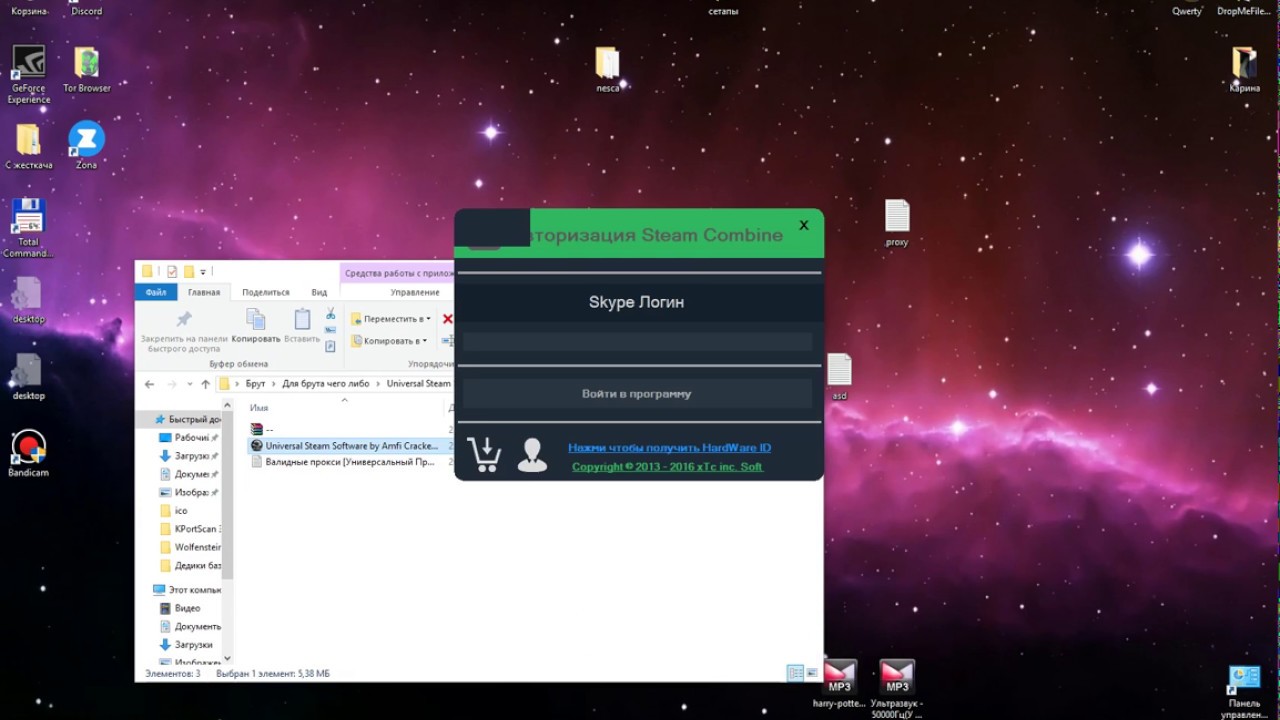Switch Explorer to details view mode
1280x720 pixels.
795,673
